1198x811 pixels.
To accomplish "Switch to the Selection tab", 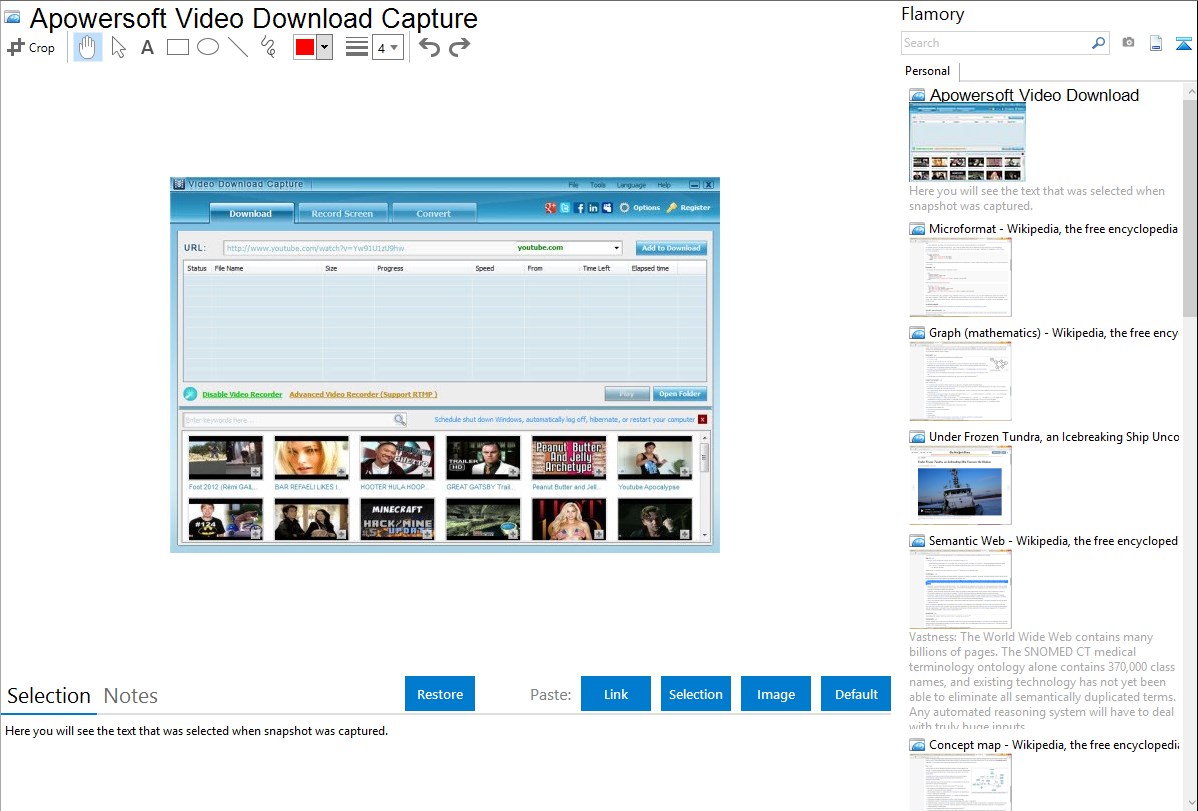I will pyautogui.click(x=49, y=696).
